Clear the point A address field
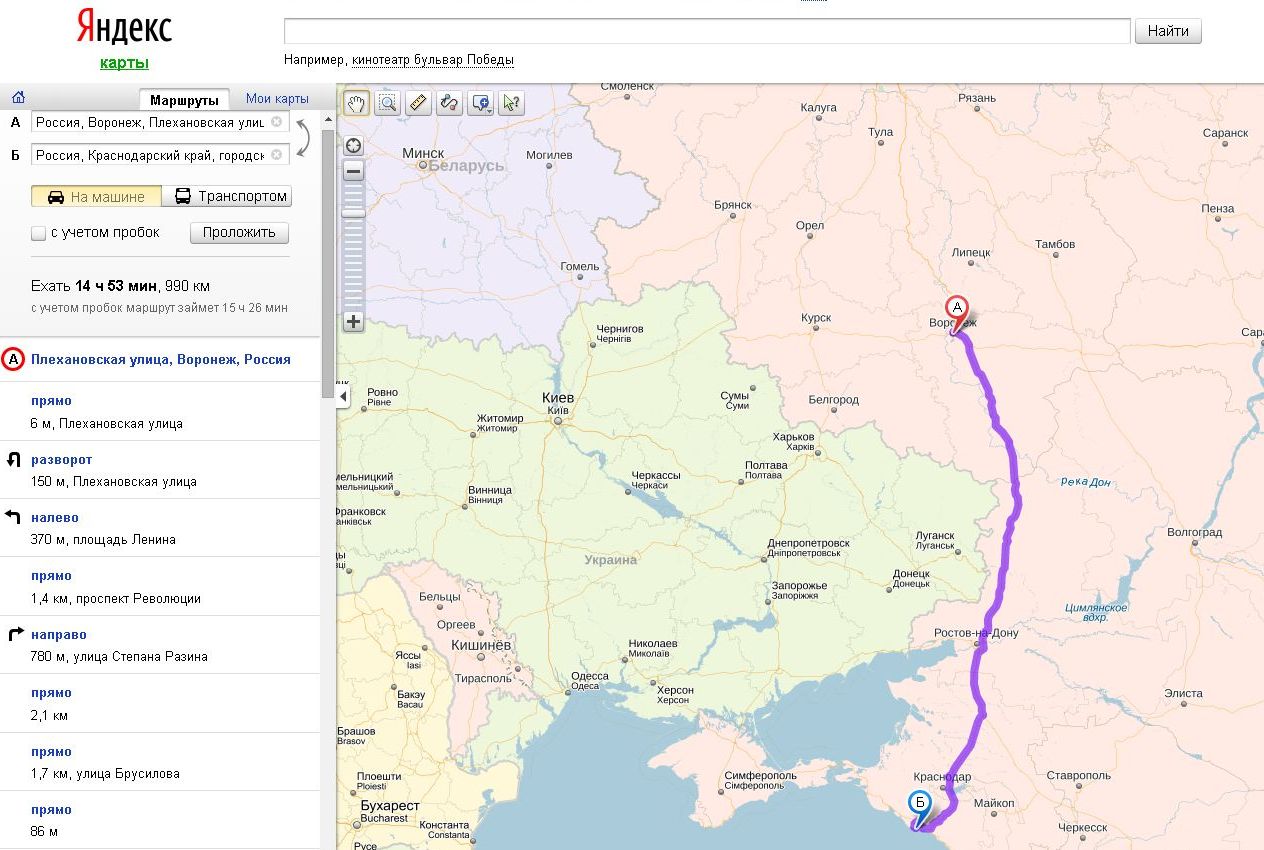Viewport: 1264px width, 850px height. pyautogui.click(x=277, y=122)
